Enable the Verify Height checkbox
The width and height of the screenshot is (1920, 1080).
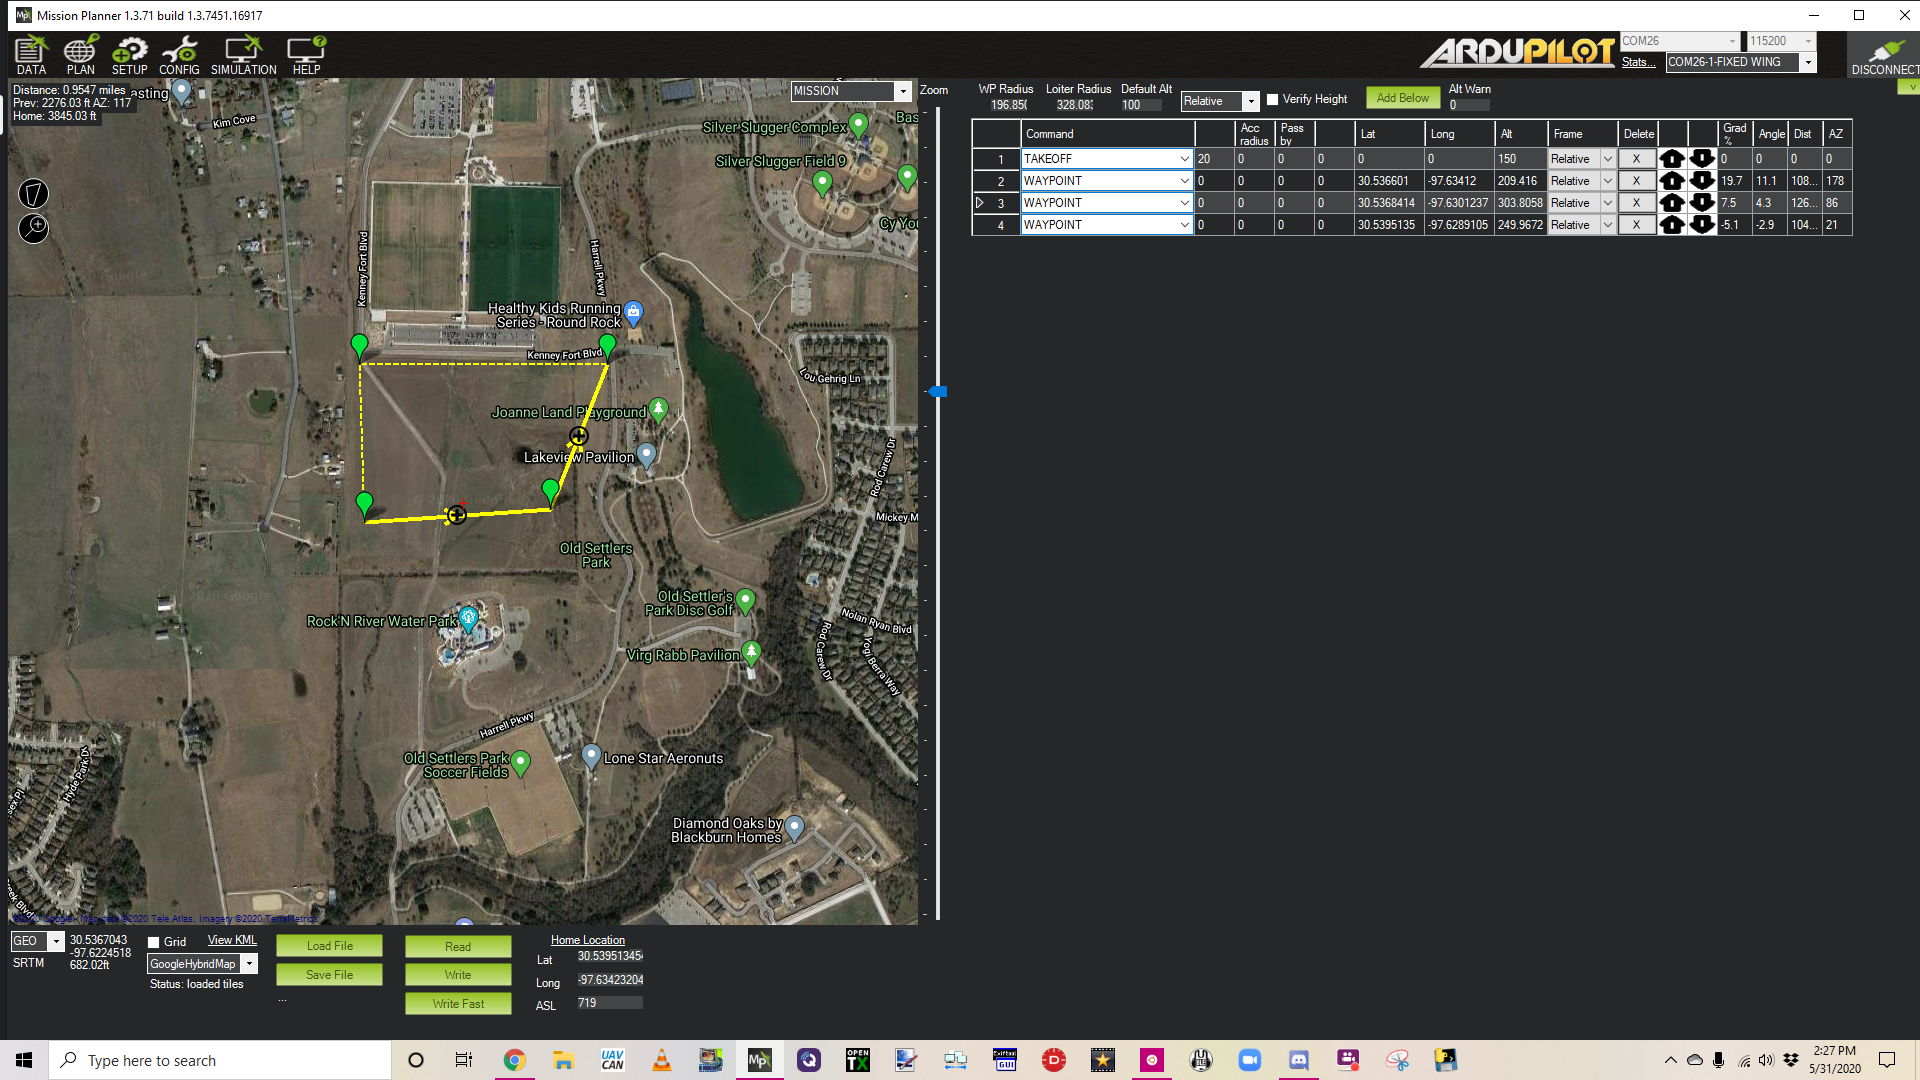click(1273, 100)
